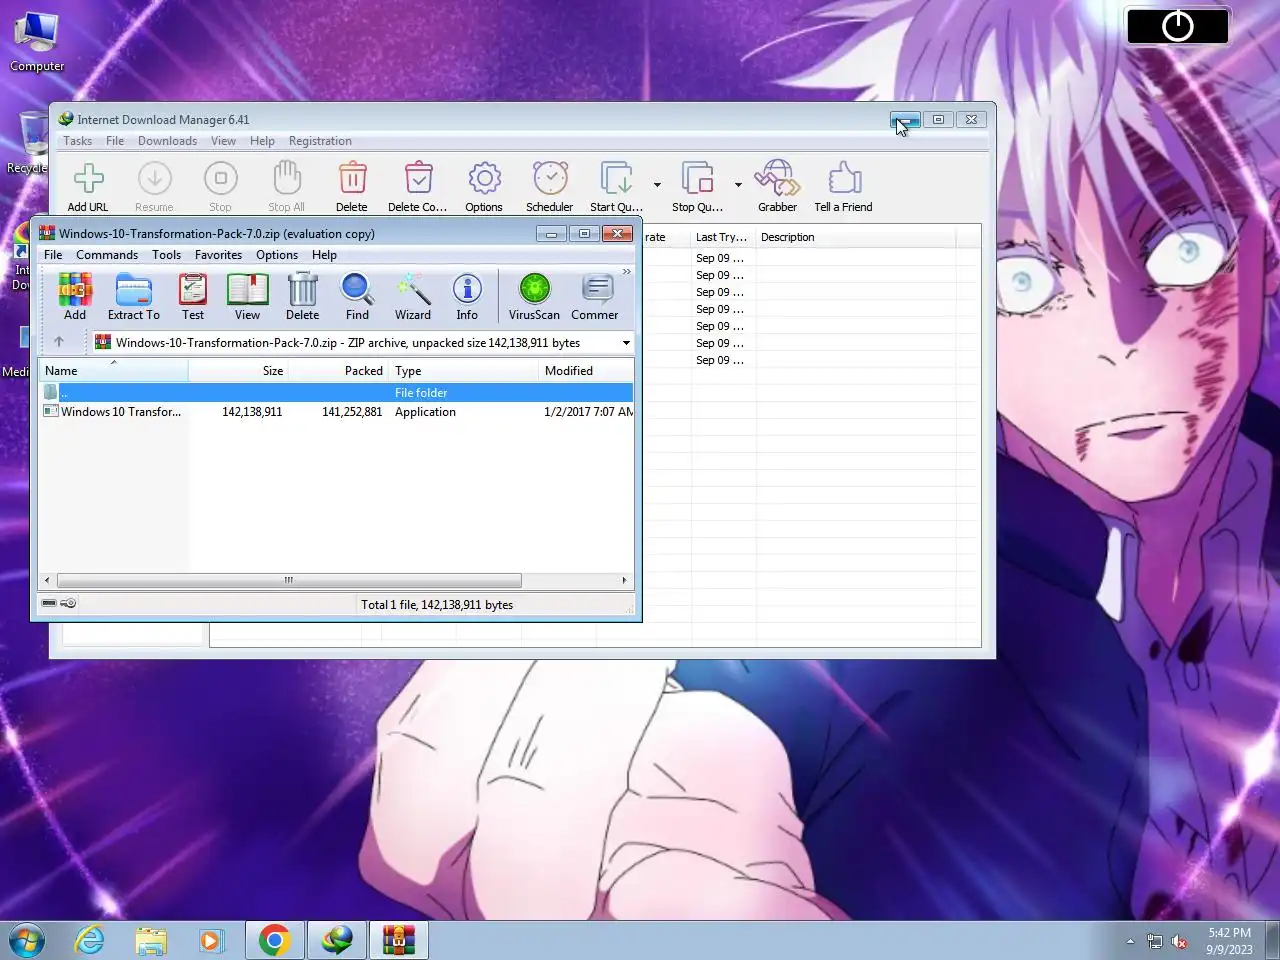Image resolution: width=1280 pixels, height=960 pixels.
Task: Open WinRAR Favorites menu
Action: pos(218,255)
